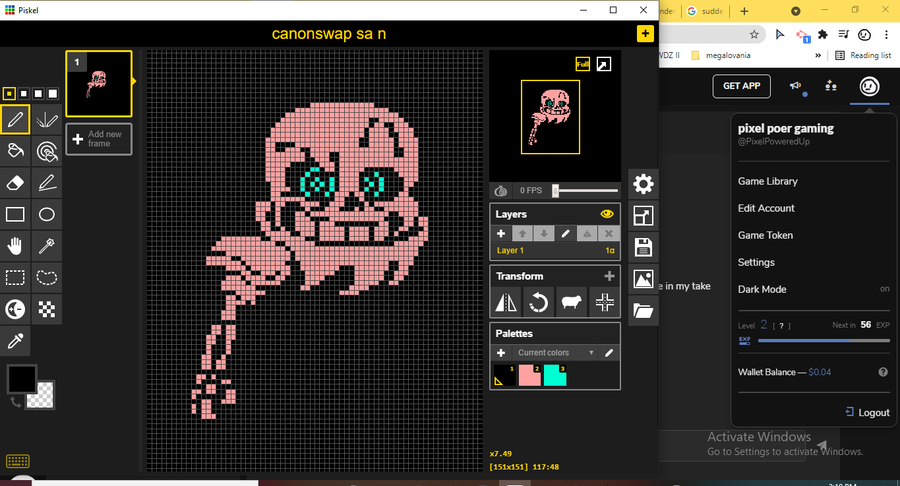Screen dimensions: 900x486
Task: Open Edit Account menu entry
Action: (x=766, y=208)
